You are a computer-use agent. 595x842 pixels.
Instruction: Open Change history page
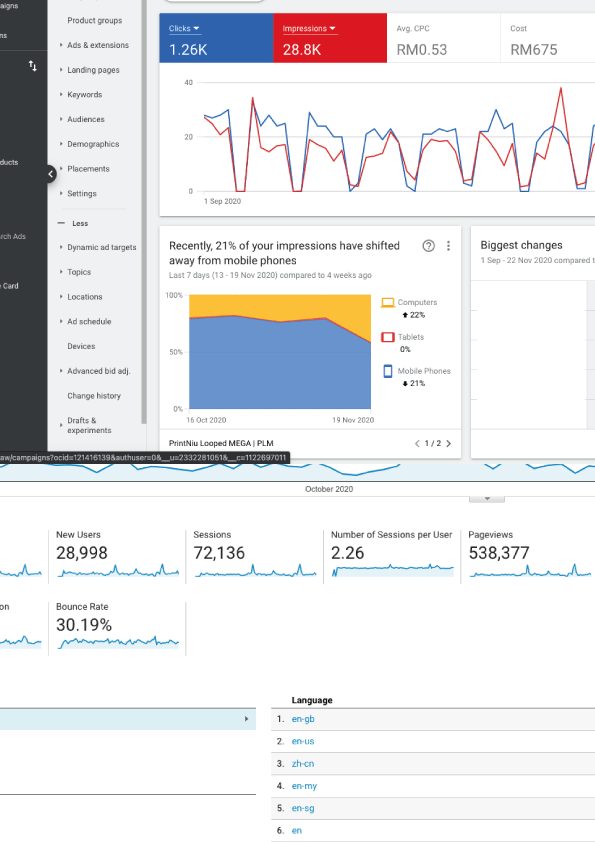(94, 396)
